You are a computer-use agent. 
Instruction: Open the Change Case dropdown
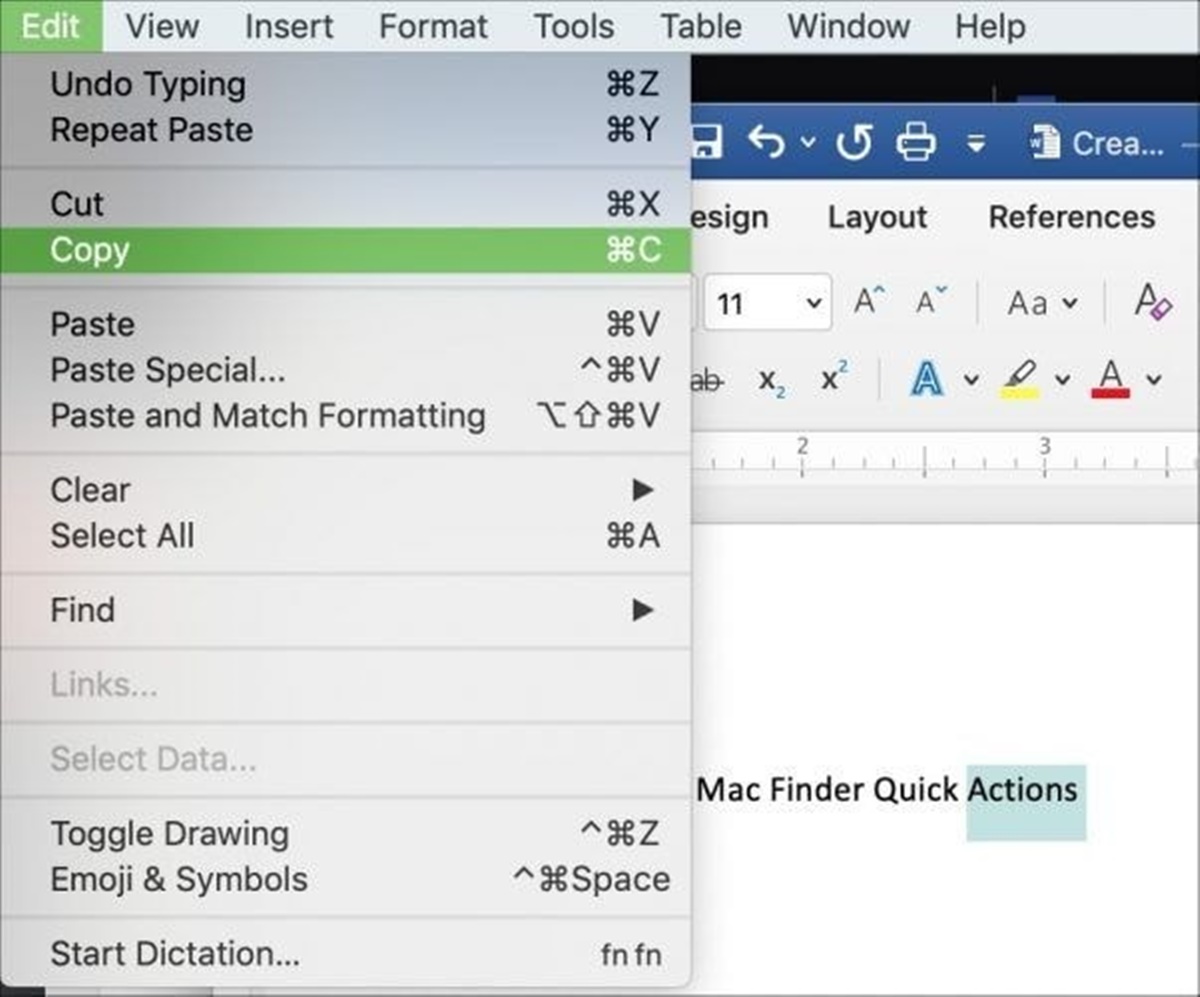pyautogui.click(x=1042, y=302)
